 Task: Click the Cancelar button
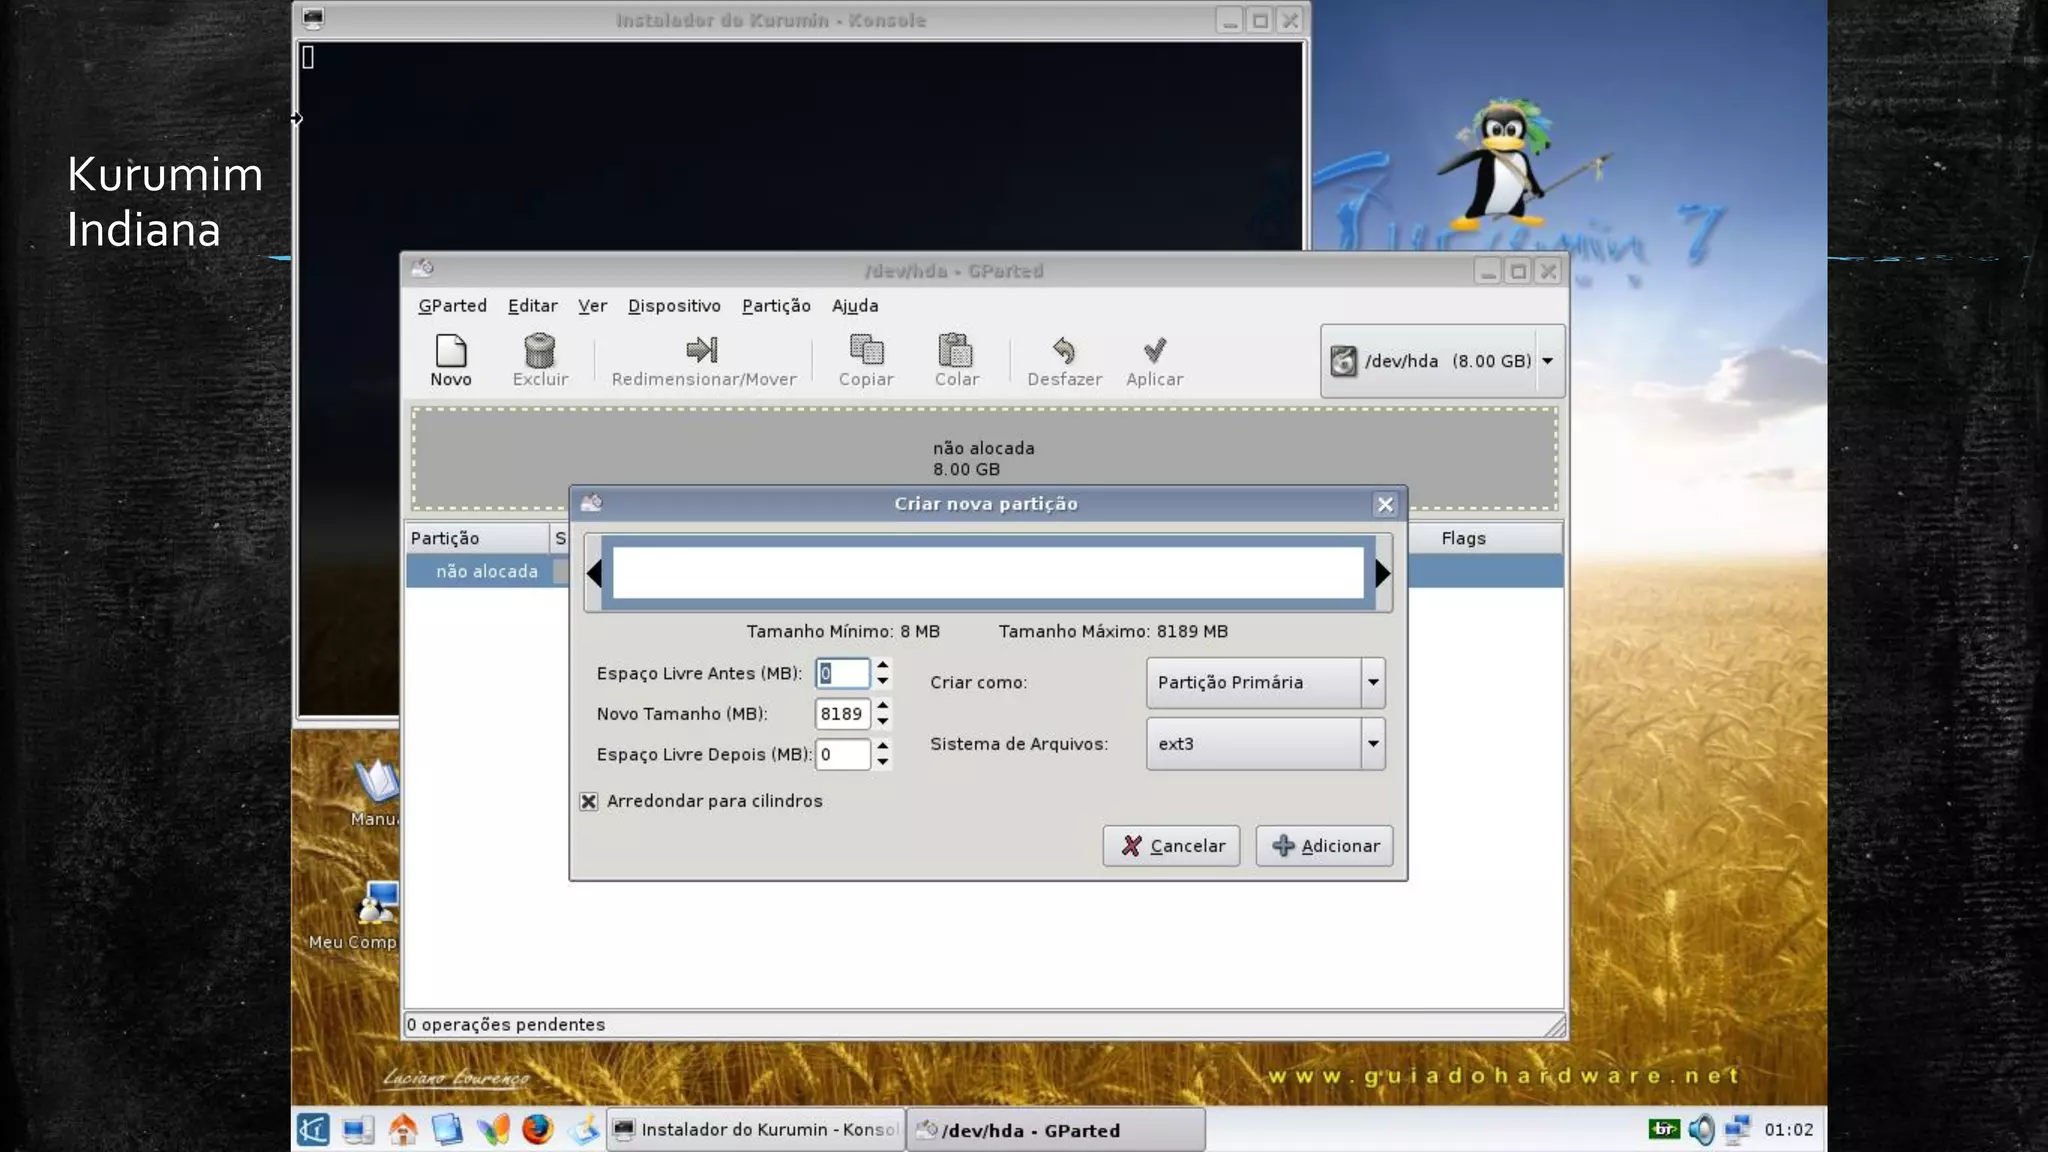(1172, 846)
